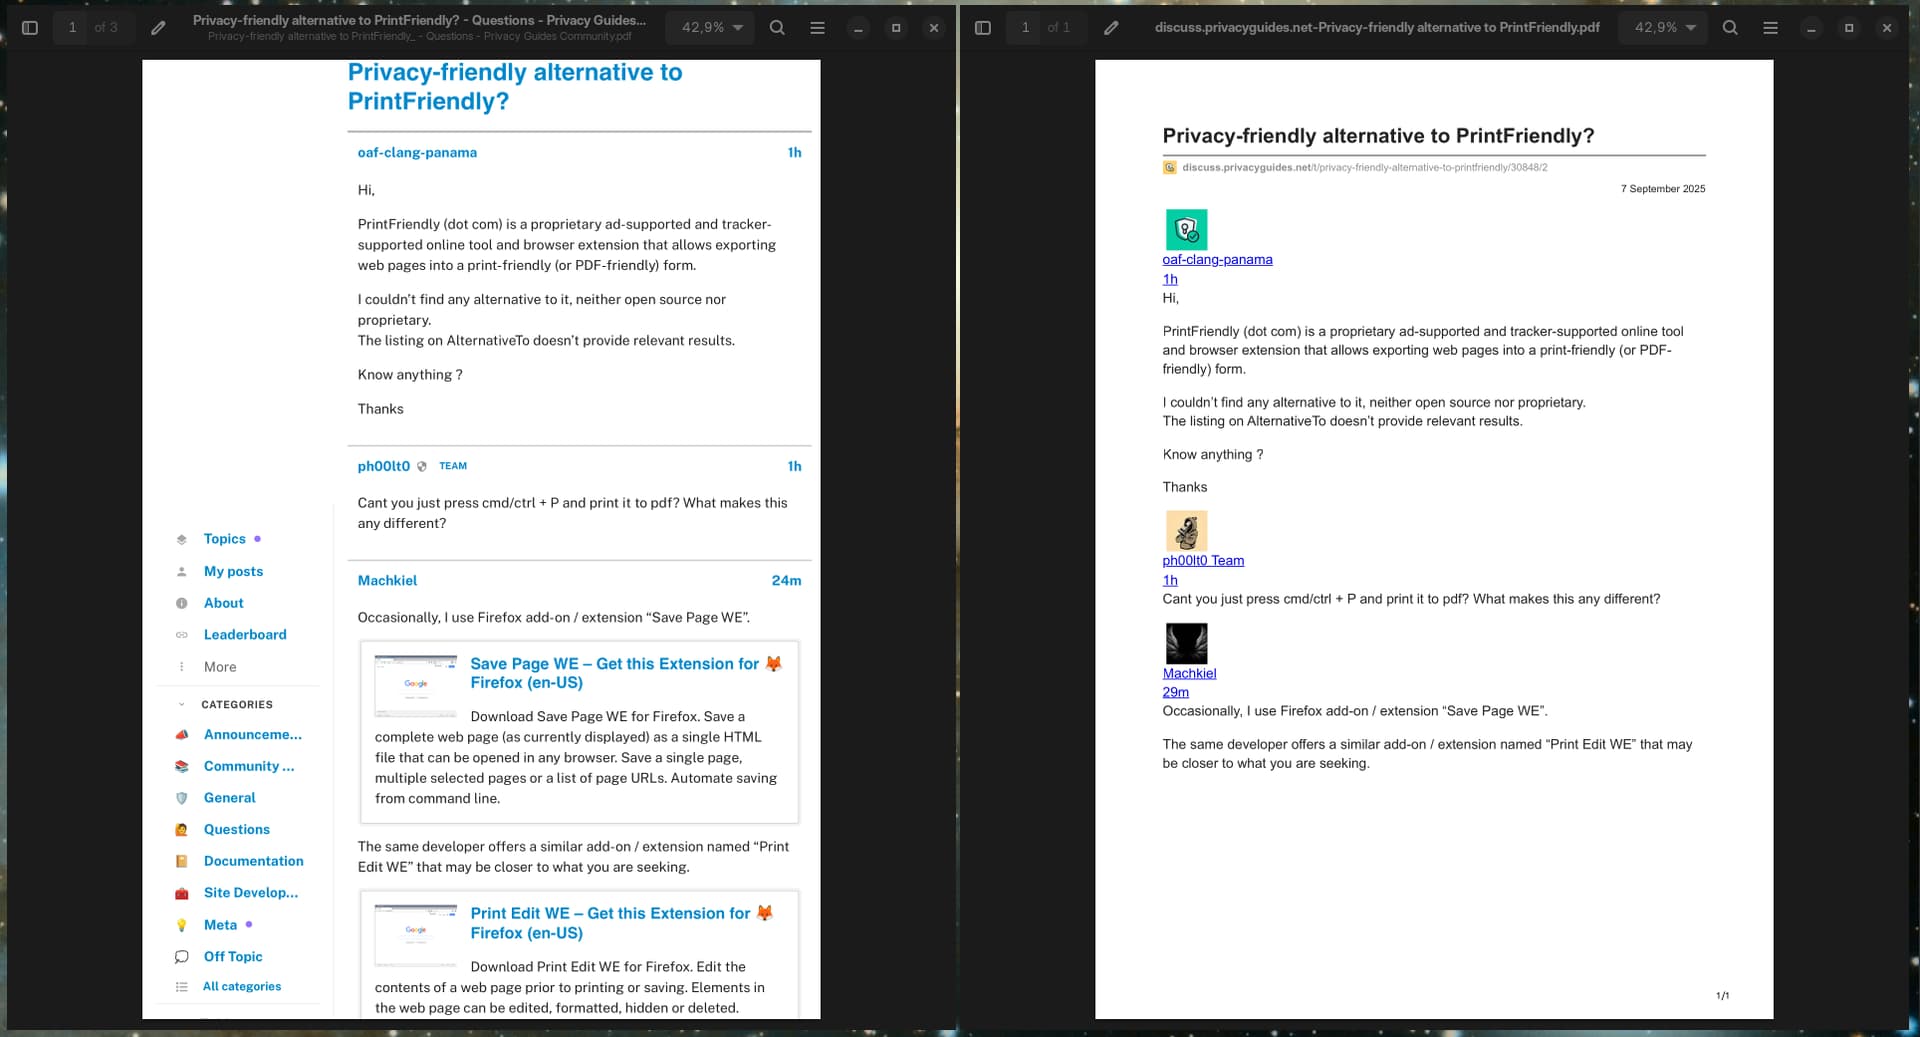
Task: Open hamburger menu in left window
Action: (x=817, y=28)
